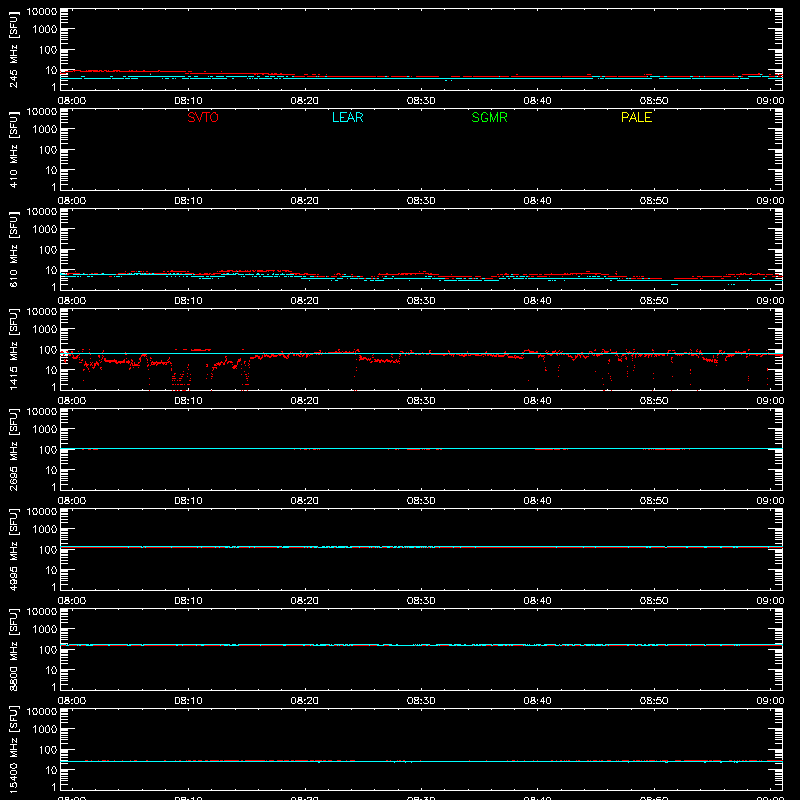Select the 8800 MHz [SFU] axis label
Image resolution: width=800 pixels, height=800 pixels.
coord(13,649)
